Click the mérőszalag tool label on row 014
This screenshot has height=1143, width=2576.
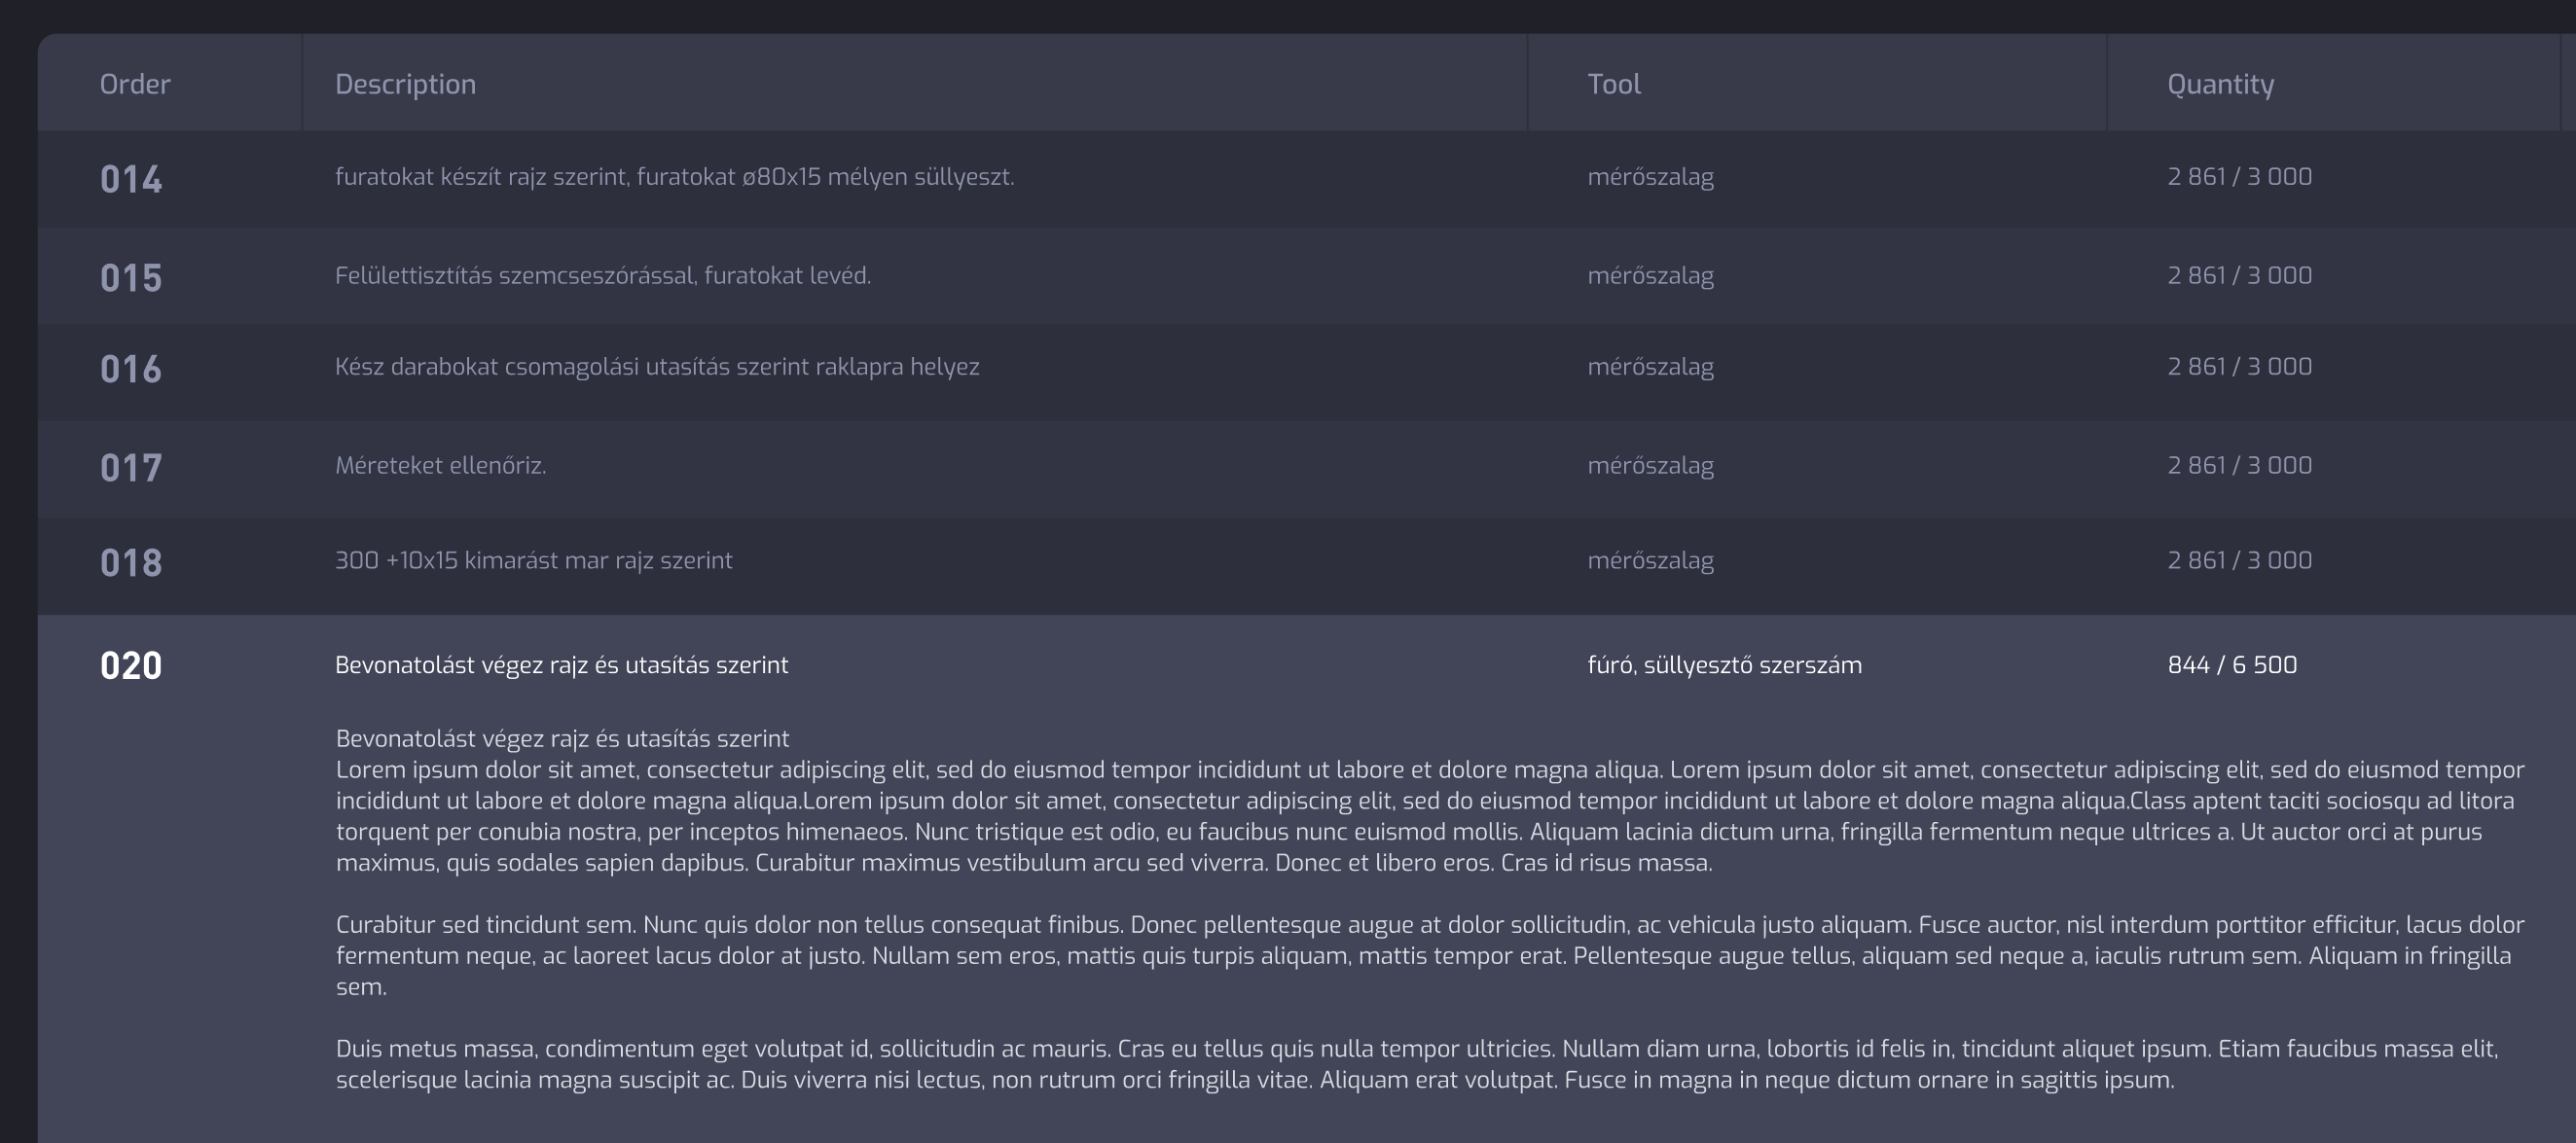pos(1650,177)
